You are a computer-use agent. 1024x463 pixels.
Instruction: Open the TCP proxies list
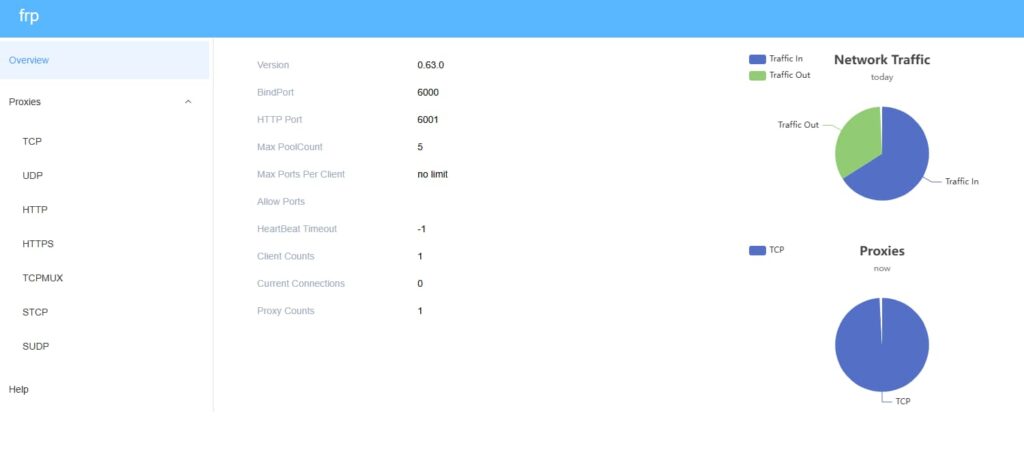point(32,141)
